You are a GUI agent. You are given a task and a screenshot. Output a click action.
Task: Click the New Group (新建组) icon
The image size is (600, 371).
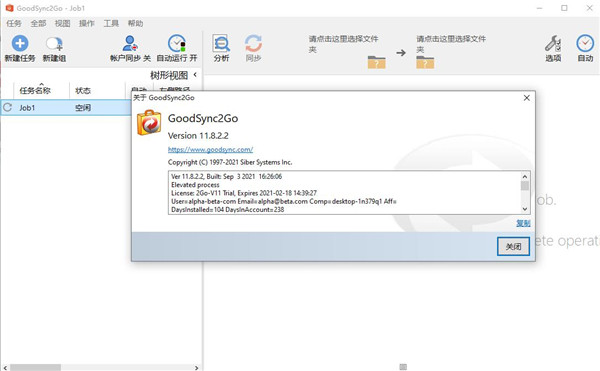(x=54, y=44)
